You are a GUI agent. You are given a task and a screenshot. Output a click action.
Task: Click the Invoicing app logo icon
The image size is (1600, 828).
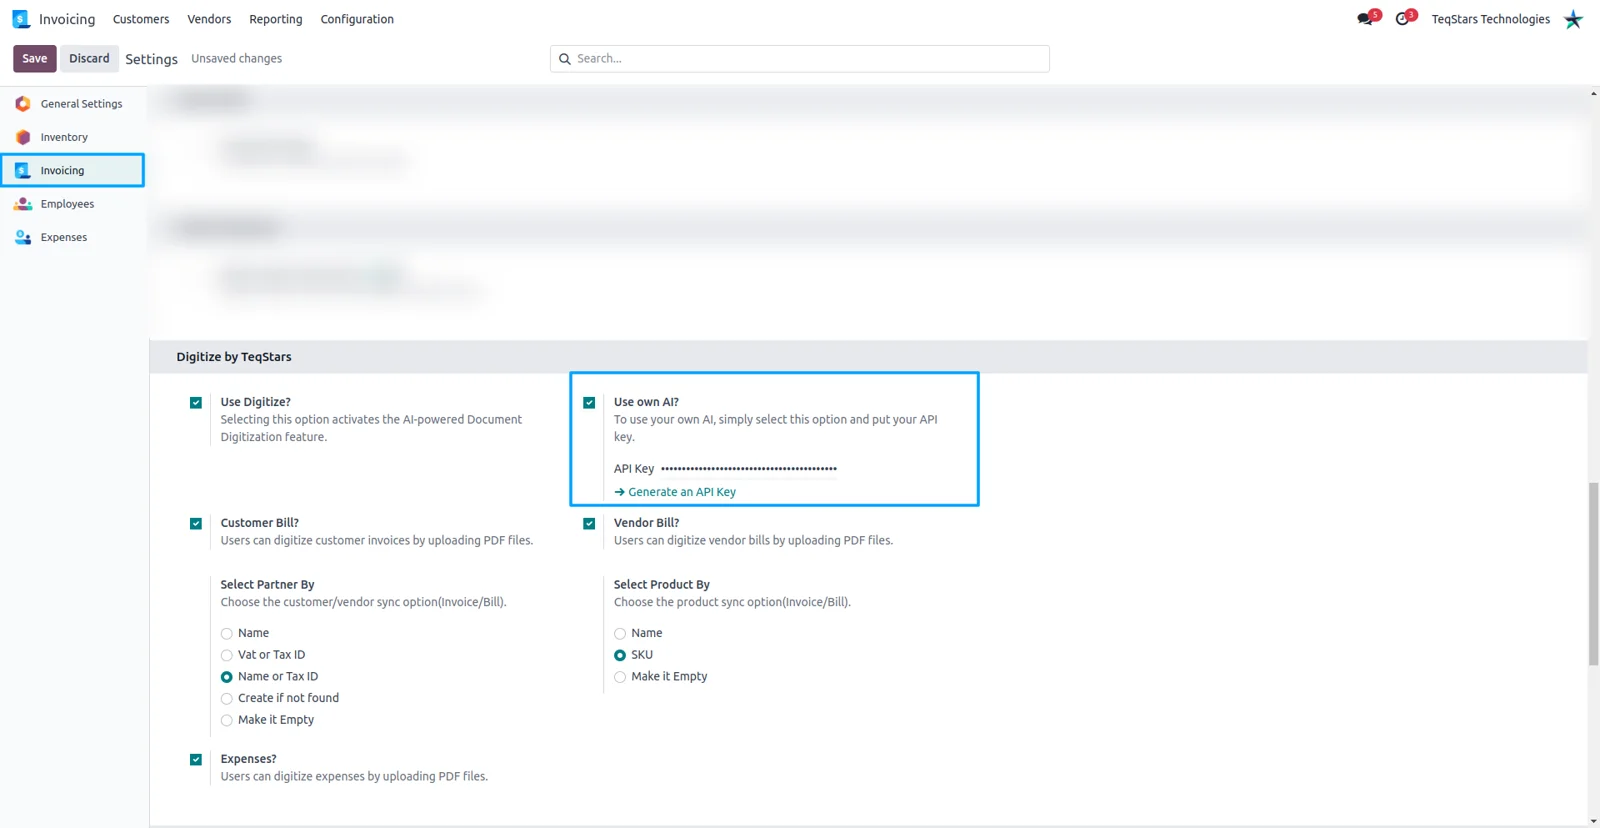pyautogui.click(x=21, y=19)
